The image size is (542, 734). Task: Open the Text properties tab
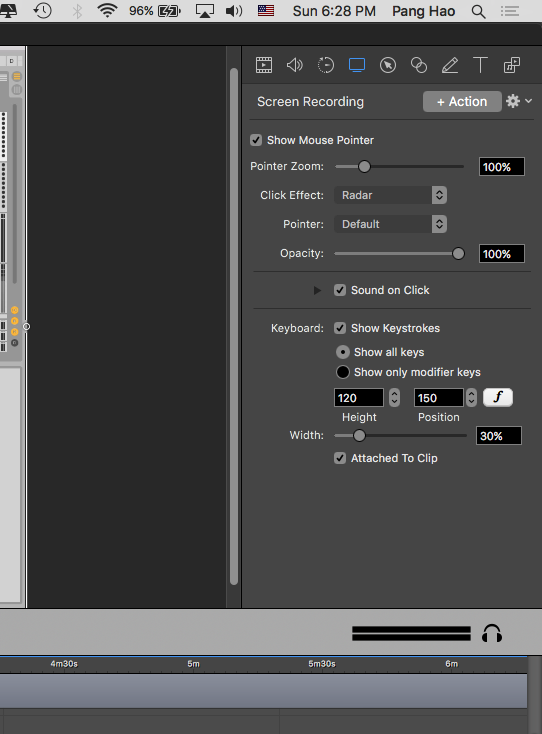480,65
